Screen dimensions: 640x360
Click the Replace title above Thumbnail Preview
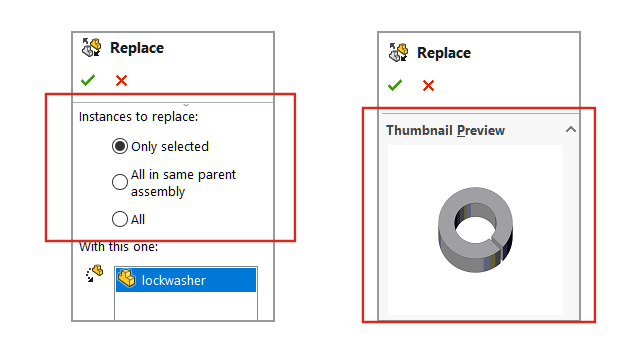(444, 53)
